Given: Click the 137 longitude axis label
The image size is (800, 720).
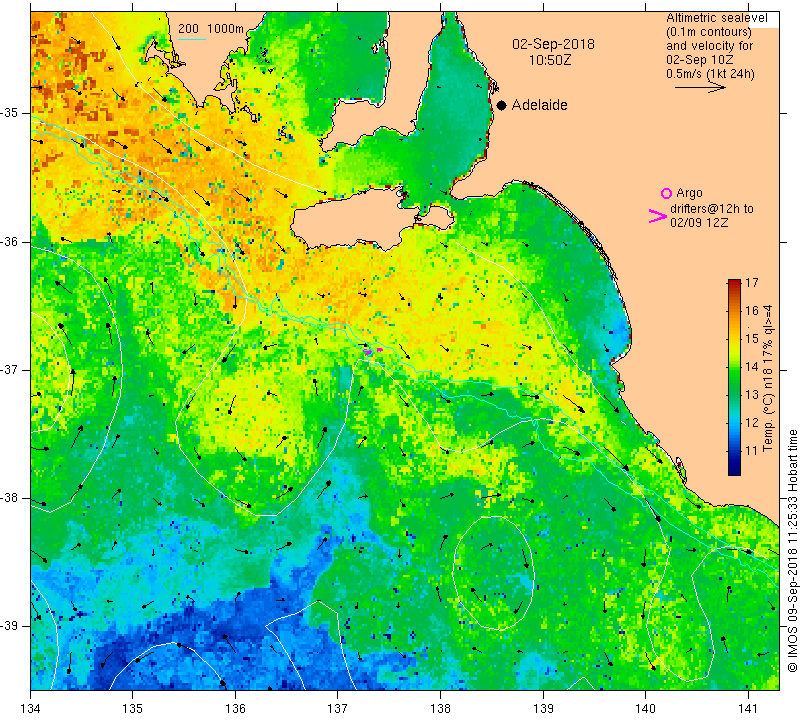Looking at the screenshot, I should pyautogui.click(x=338, y=709).
